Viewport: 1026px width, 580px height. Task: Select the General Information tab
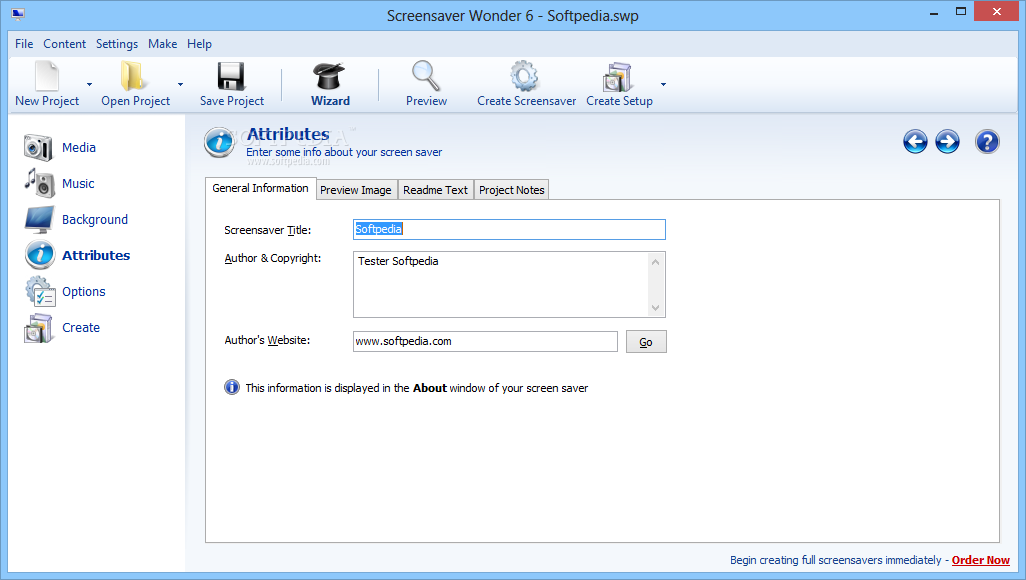260,188
